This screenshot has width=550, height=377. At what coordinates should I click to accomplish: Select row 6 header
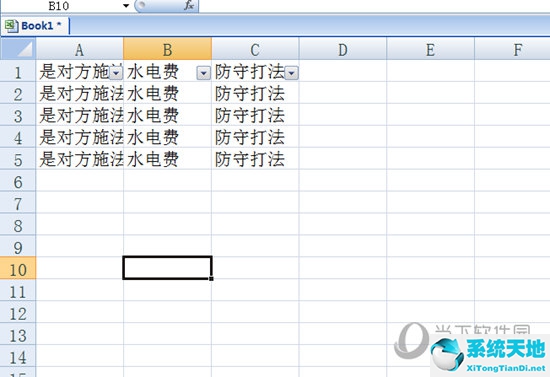click(18, 181)
